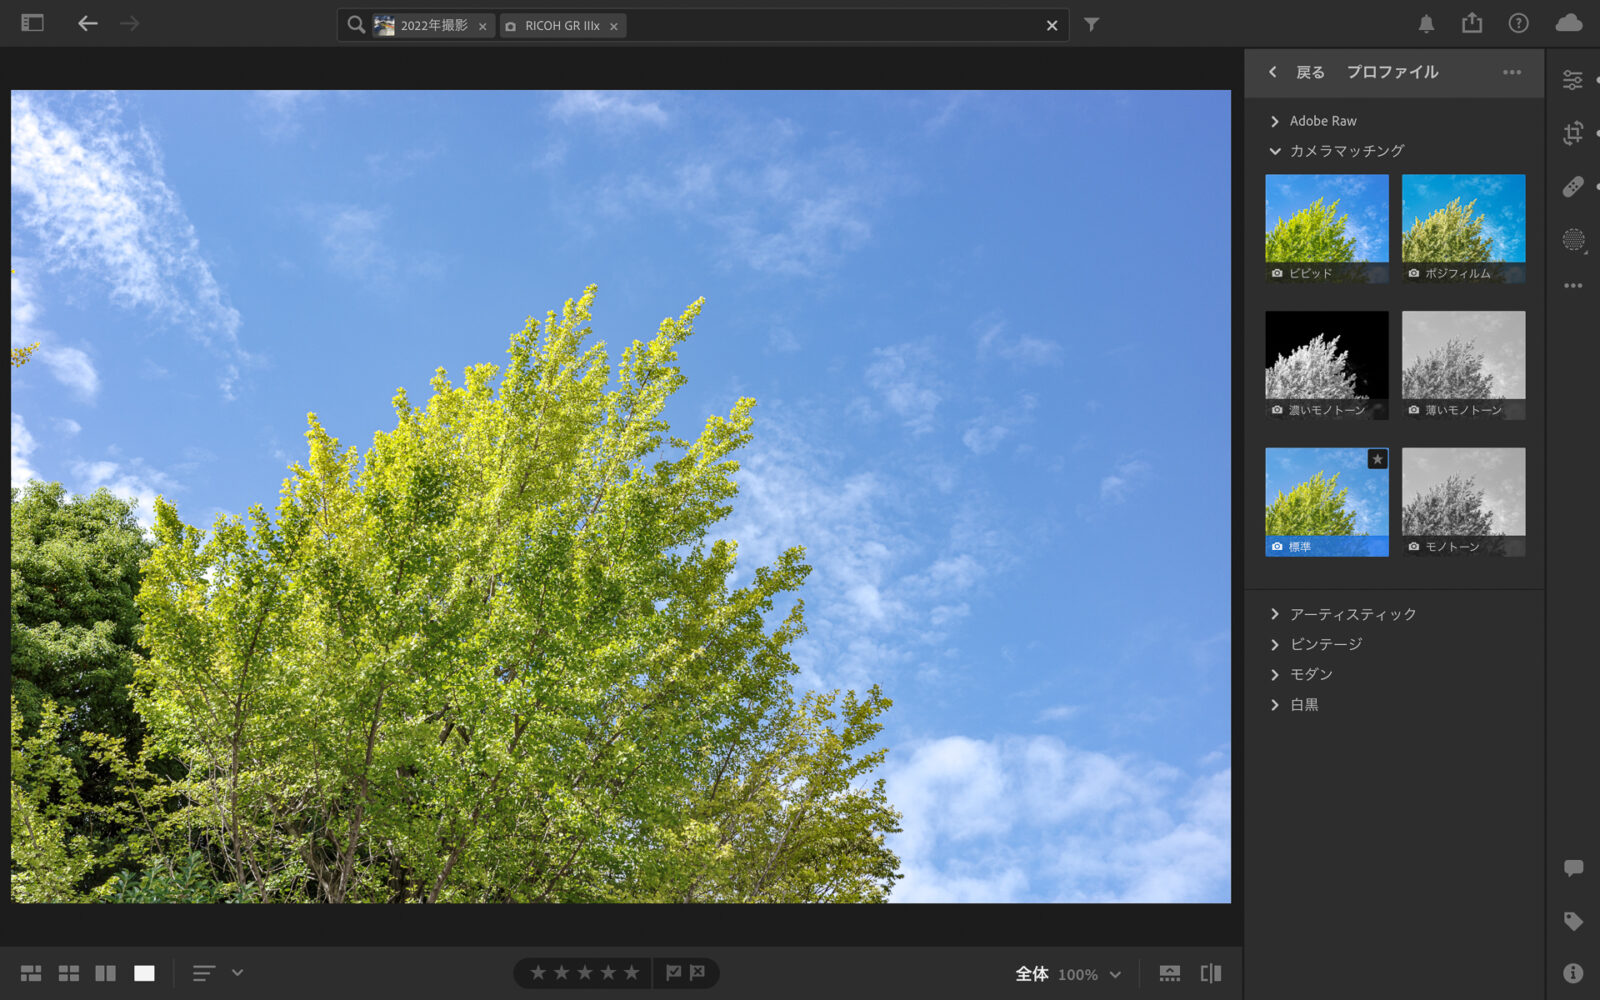Open the comments panel icon
The image size is (1600, 1000).
[x=1573, y=867]
